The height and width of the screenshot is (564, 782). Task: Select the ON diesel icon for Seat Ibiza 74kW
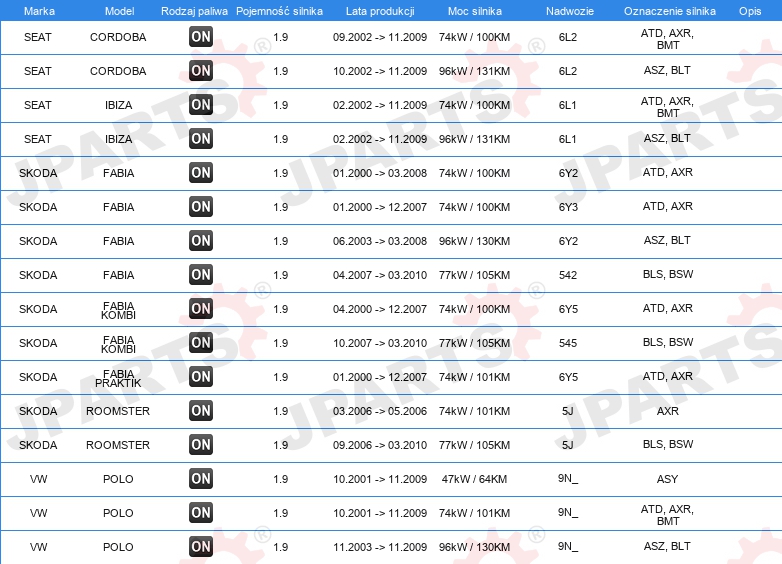201,105
